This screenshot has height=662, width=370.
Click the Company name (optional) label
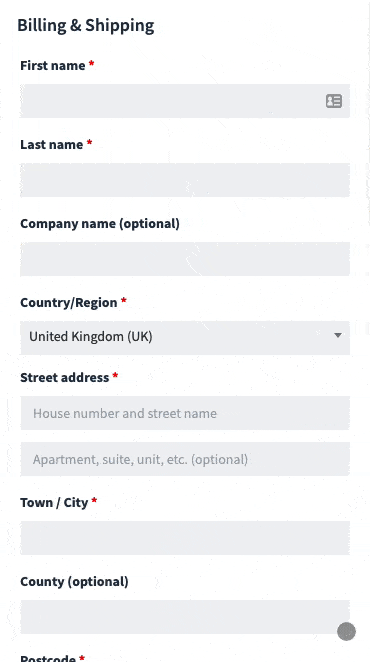[100, 223]
